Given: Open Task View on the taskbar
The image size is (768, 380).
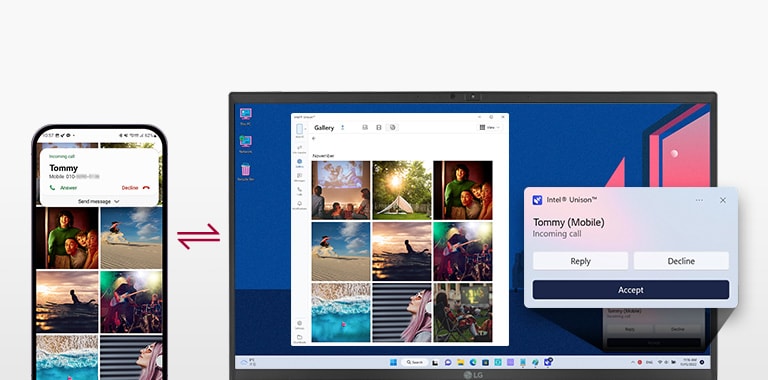Looking at the screenshot, I should point(435,362).
